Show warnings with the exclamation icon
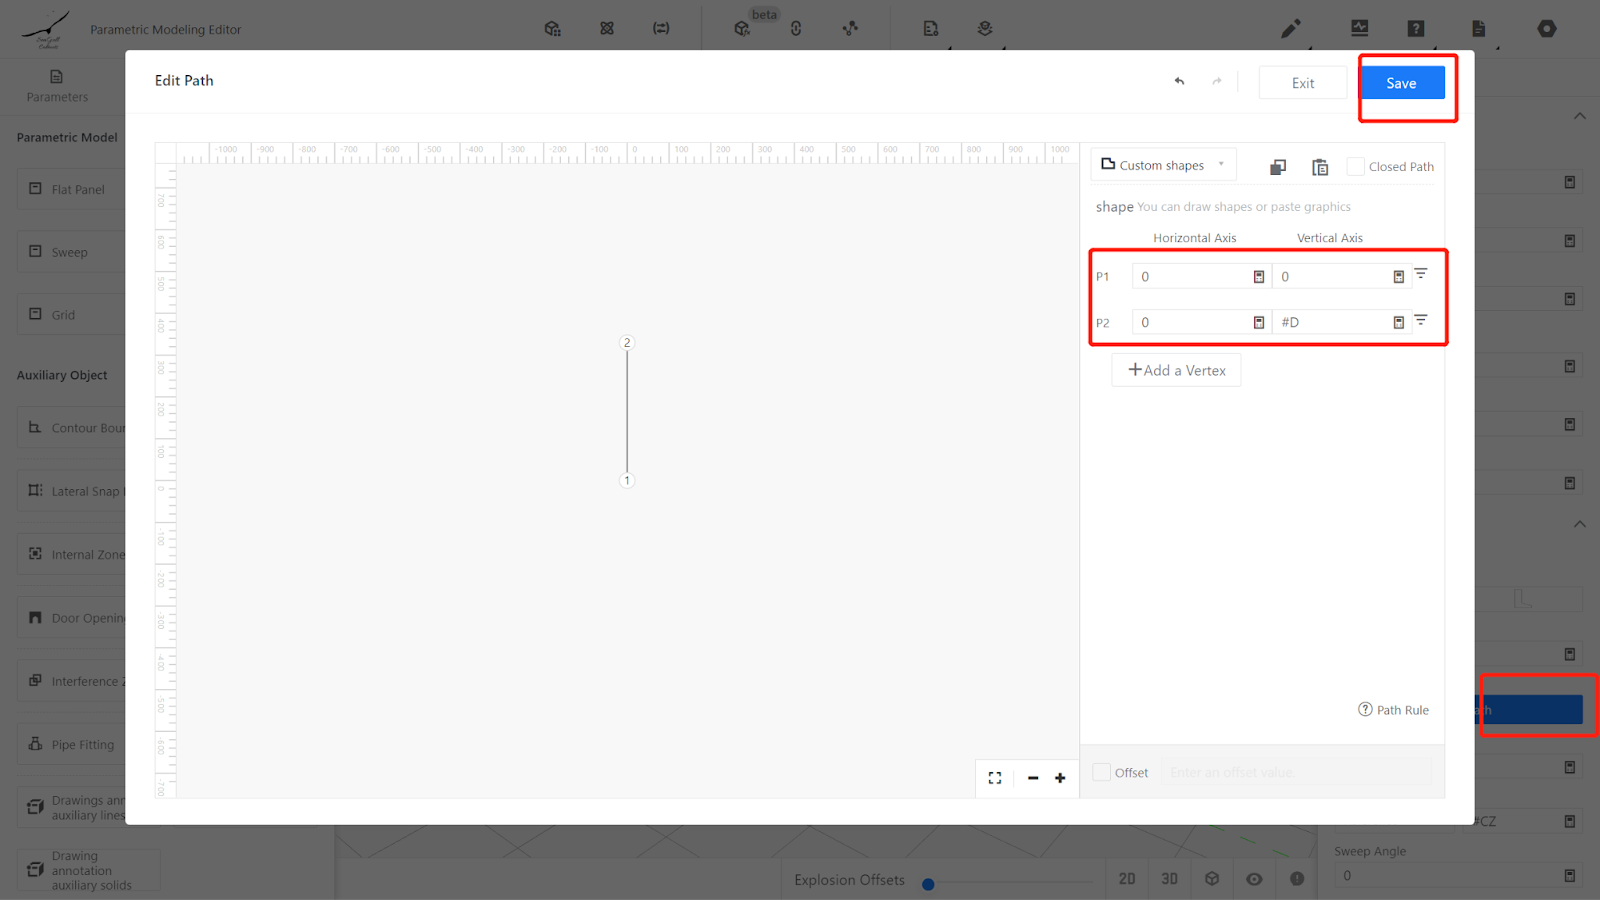This screenshot has height=900, width=1600. [x=1297, y=879]
